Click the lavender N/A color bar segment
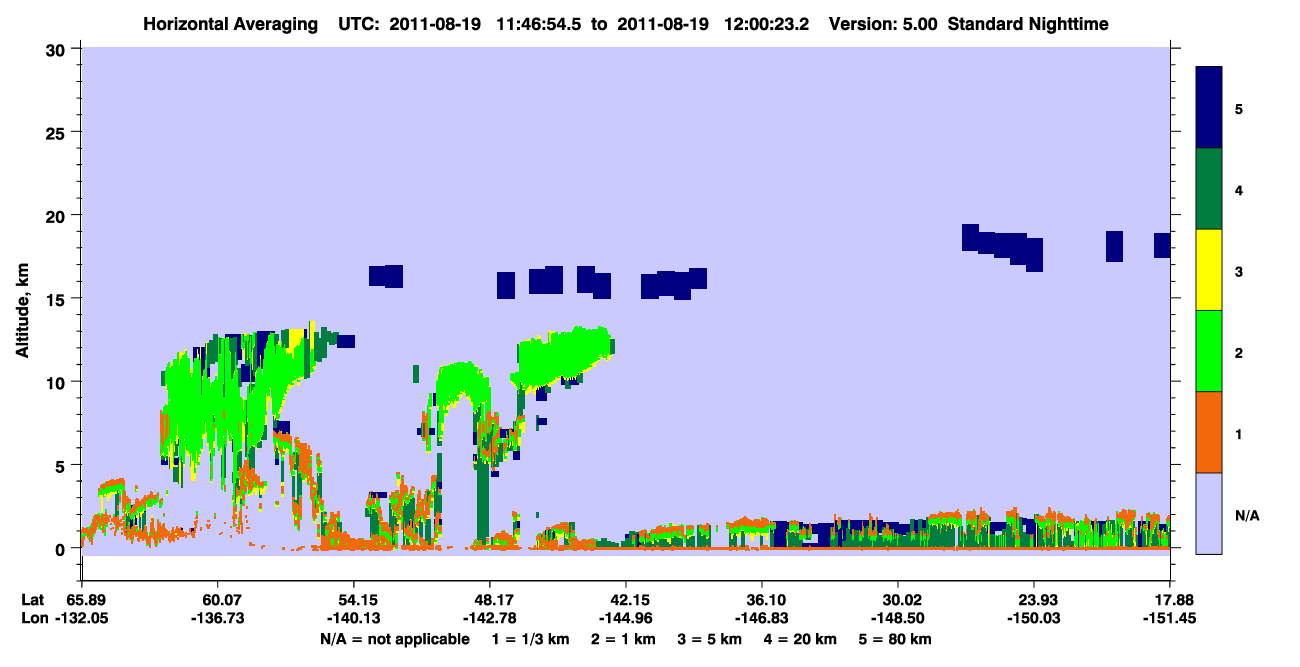The image size is (1300, 667). [x=1209, y=513]
